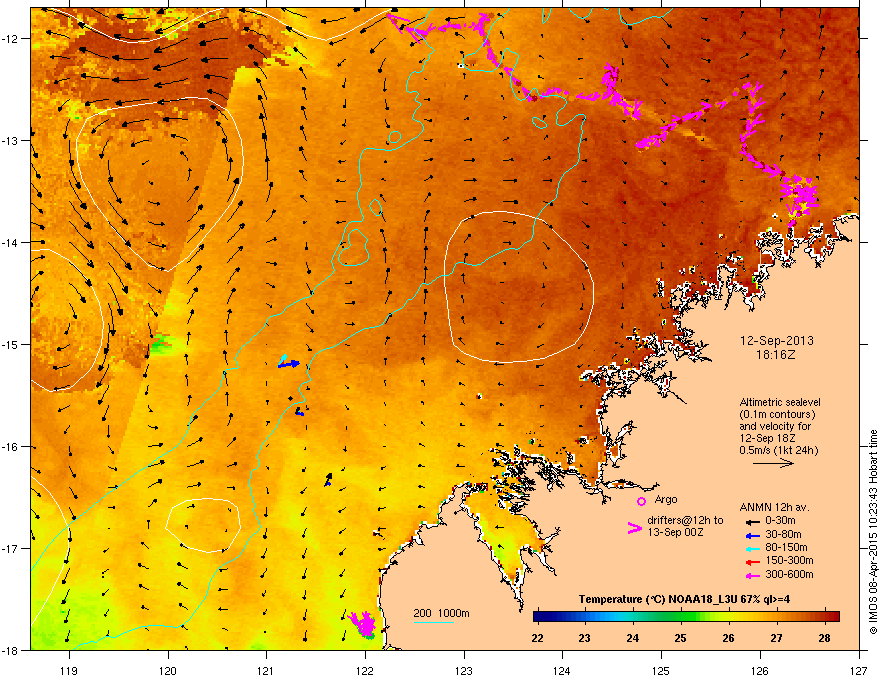The width and height of the screenshot is (880, 680).
Task: Click the 'Altimetric sealevel' caption text
Action: click(x=780, y=402)
